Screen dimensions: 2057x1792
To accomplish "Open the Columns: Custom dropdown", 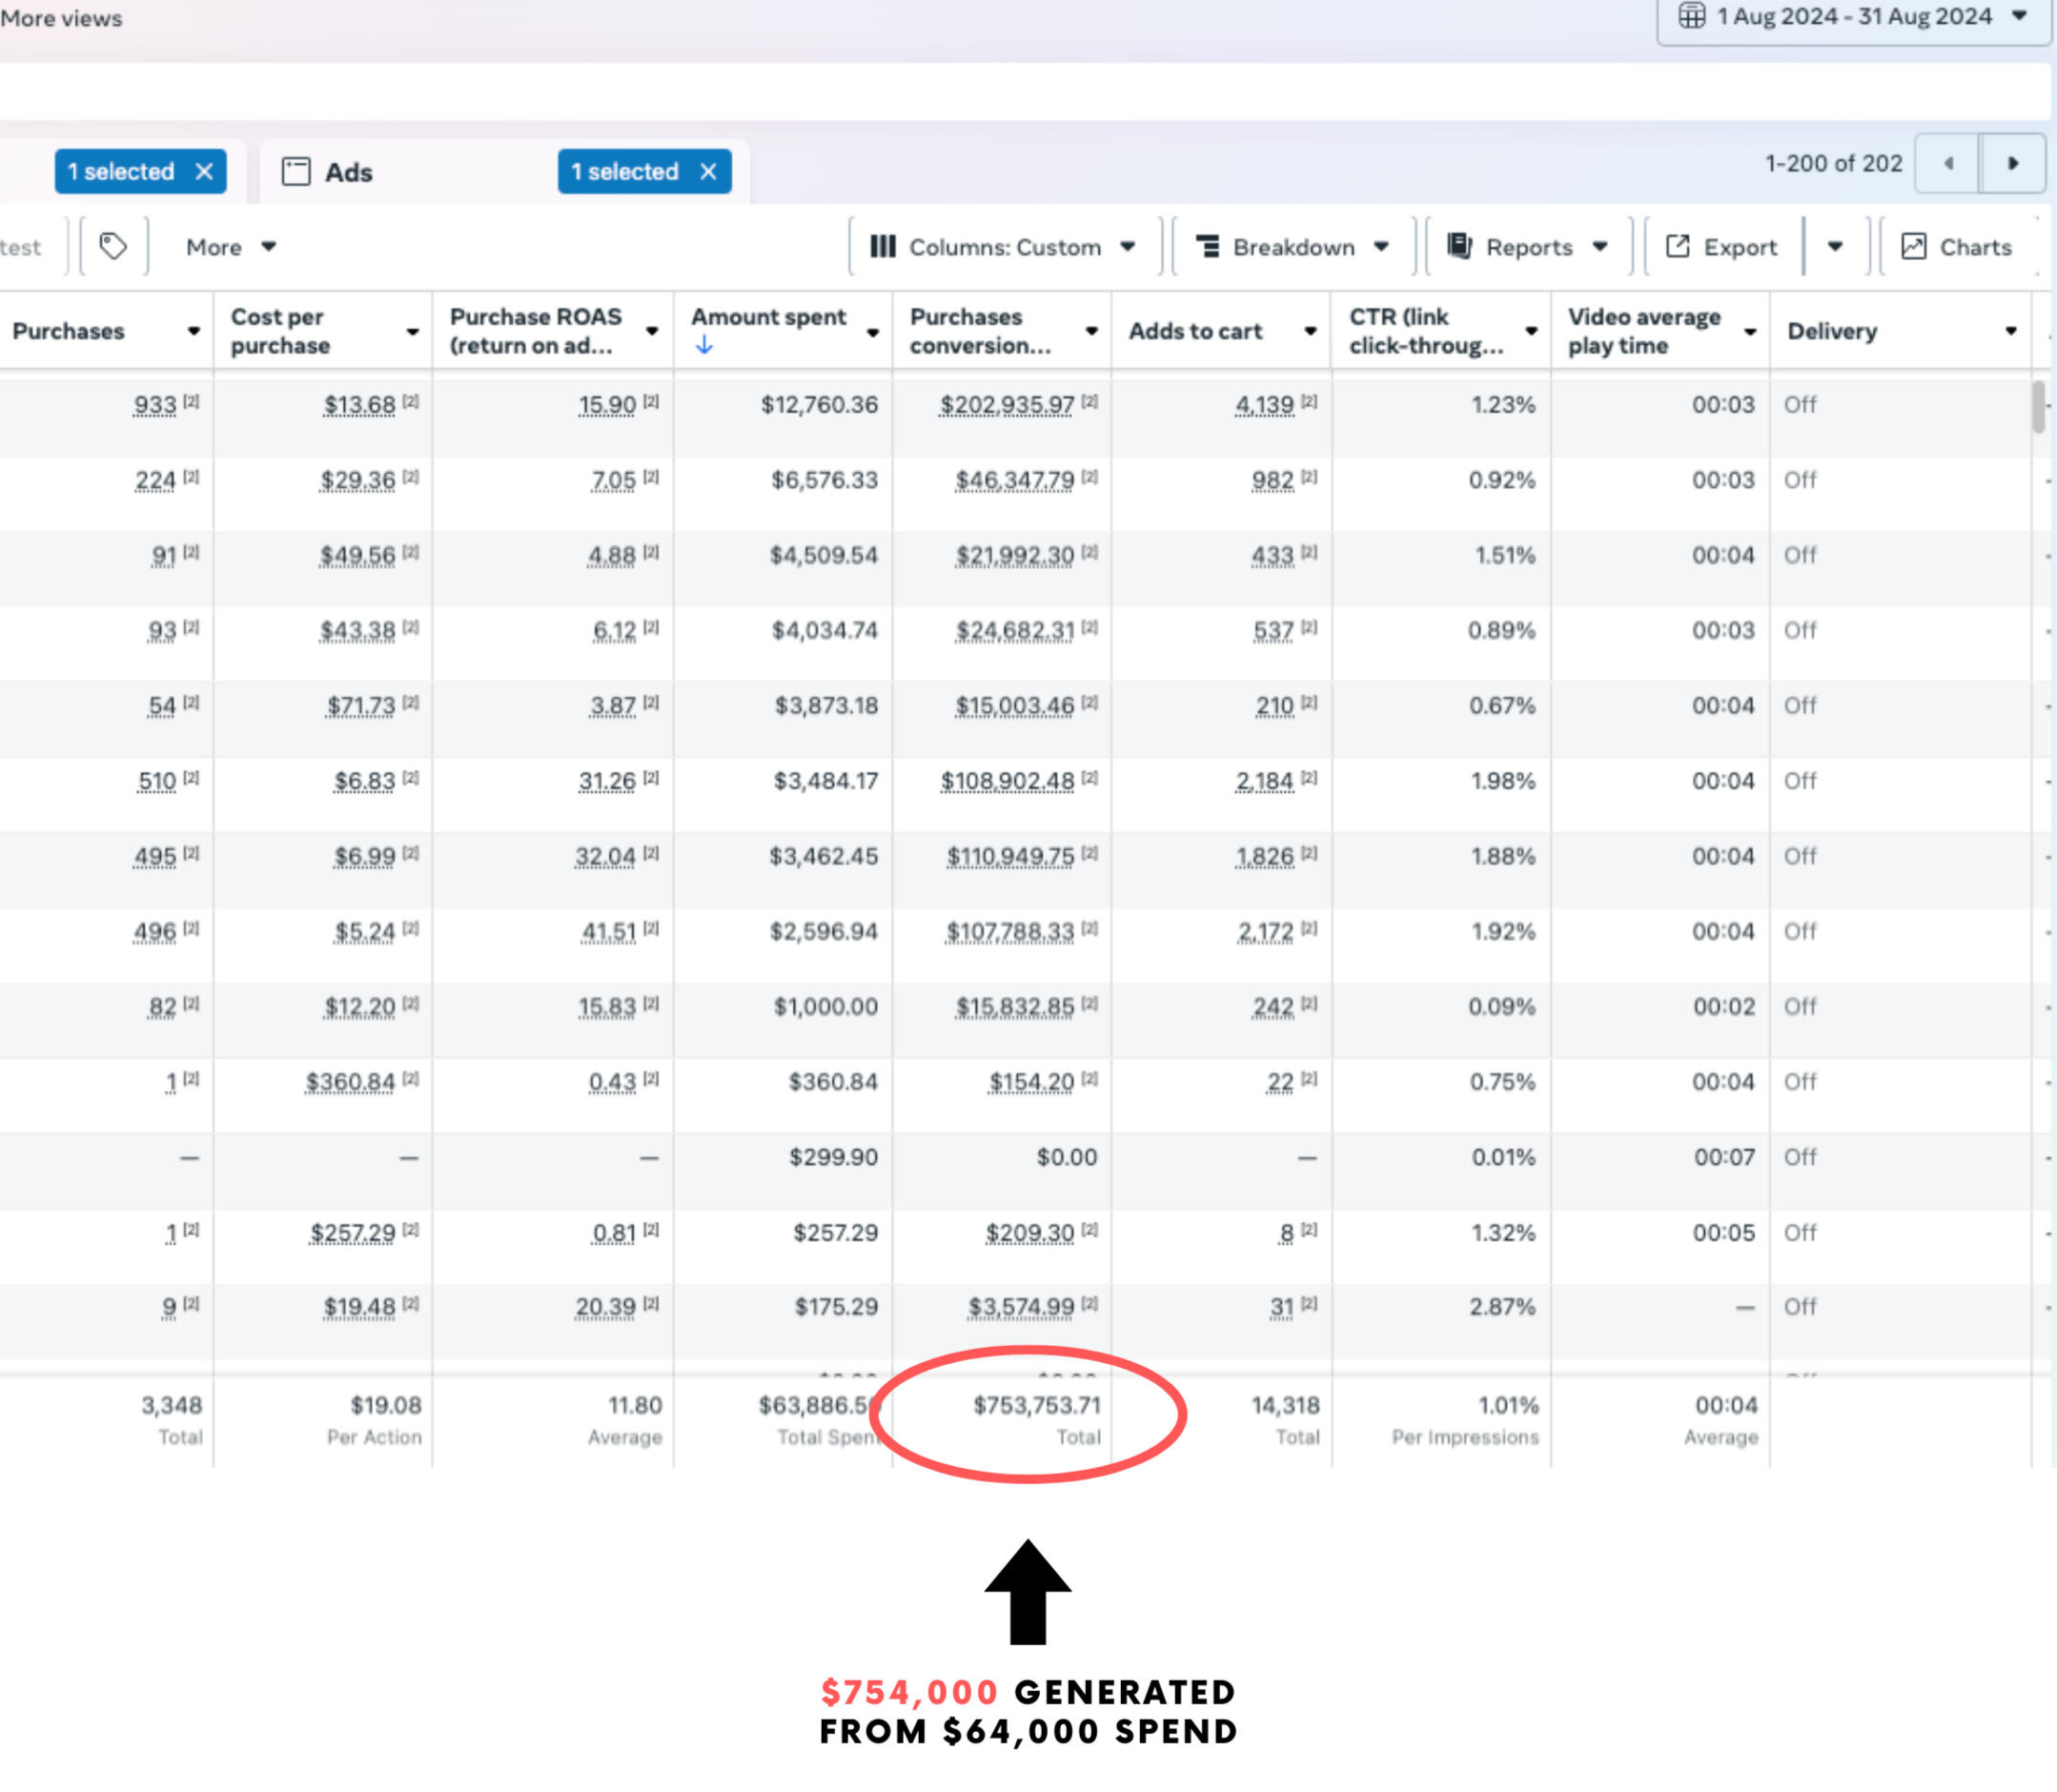I will (1003, 247).
